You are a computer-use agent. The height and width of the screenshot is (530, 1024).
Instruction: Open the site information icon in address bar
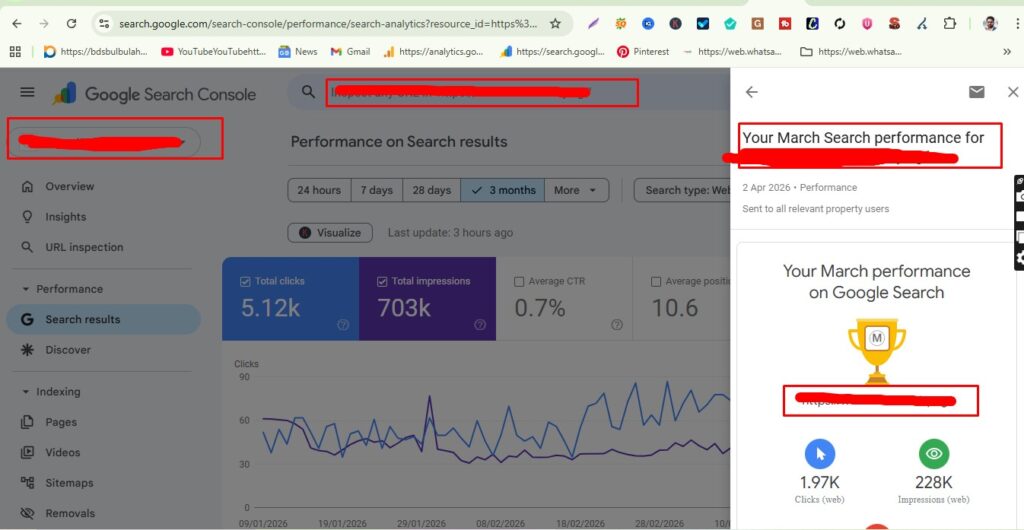tap(104, 23)
